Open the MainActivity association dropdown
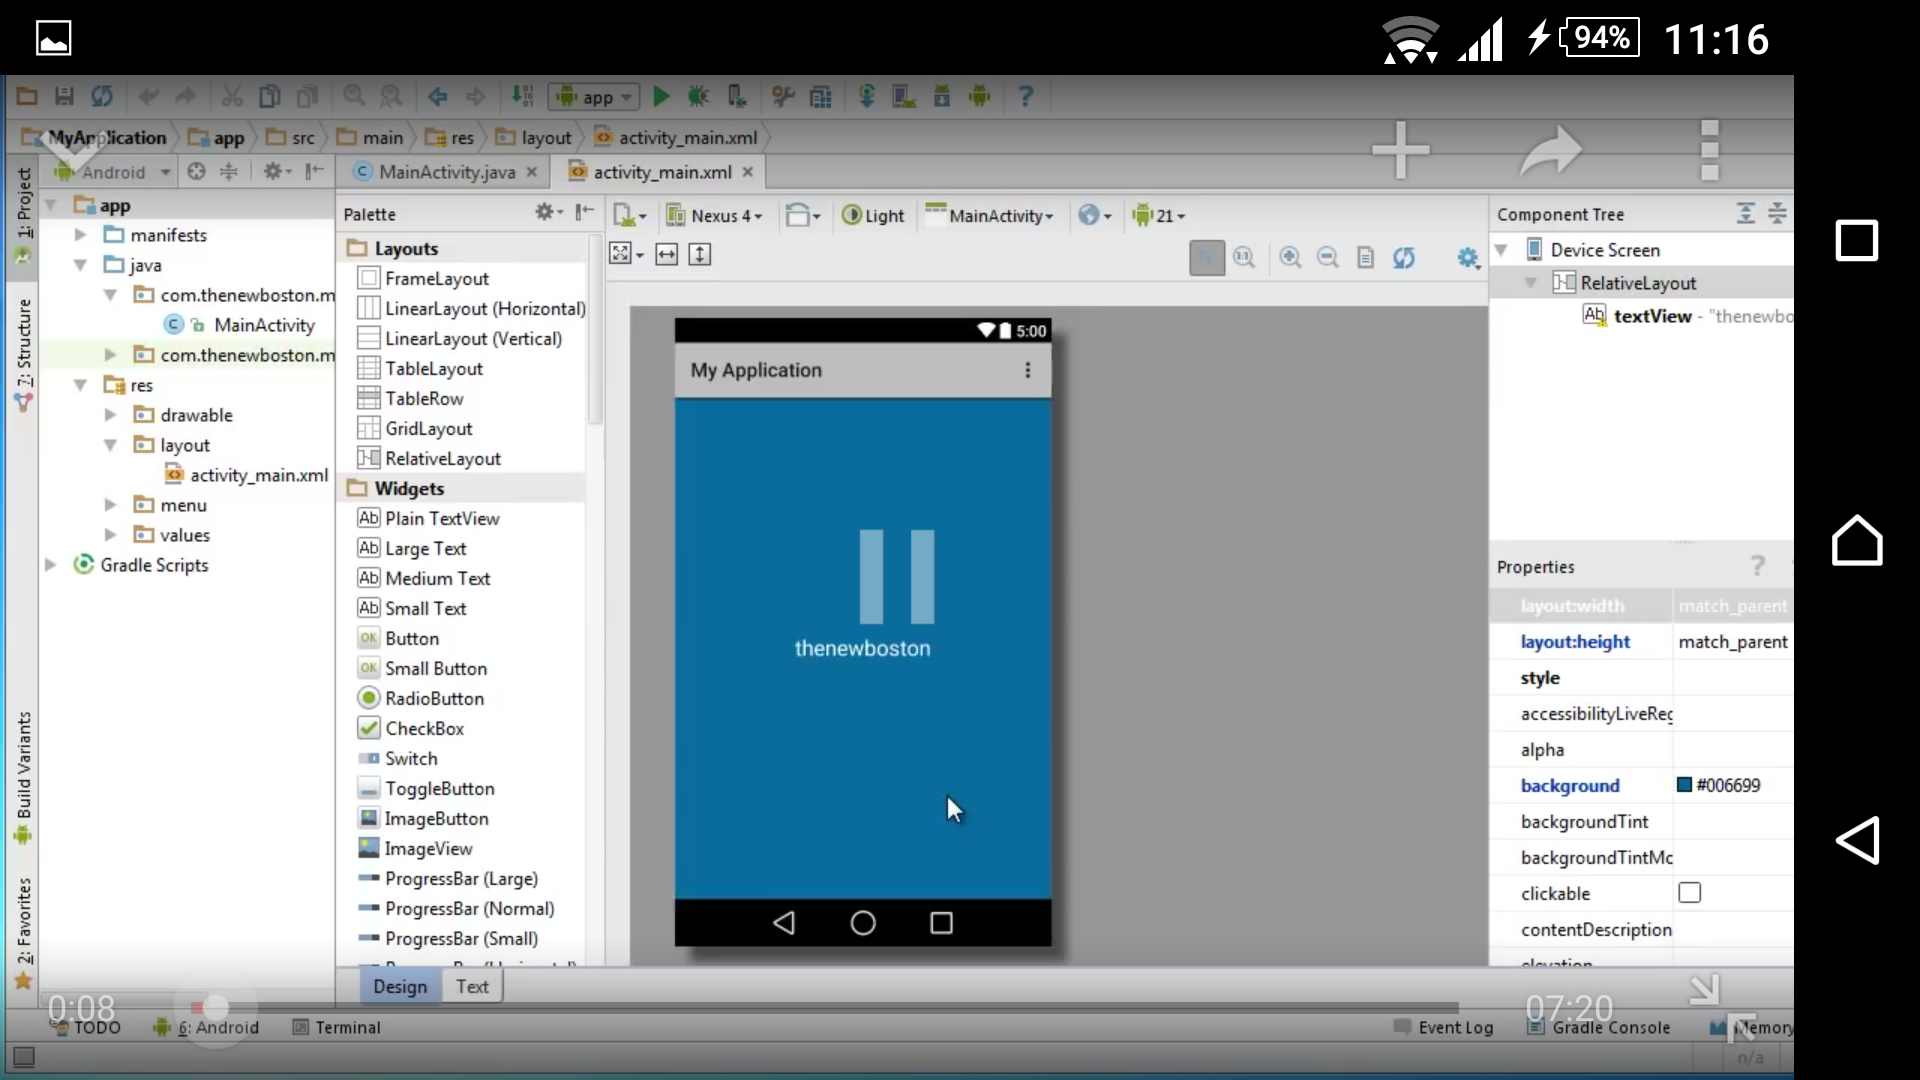Screen dimensions: 1920x1080 pos(989,215)
